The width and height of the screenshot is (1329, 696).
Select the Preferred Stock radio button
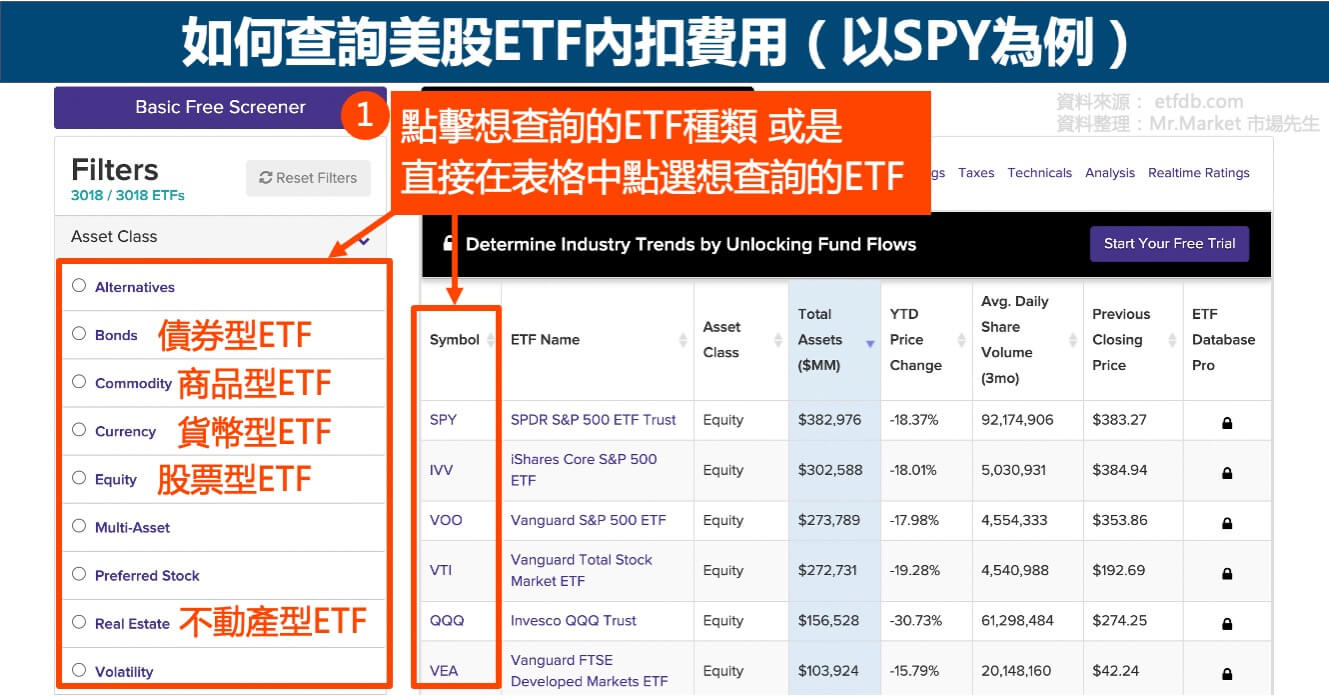pos(79,573)
